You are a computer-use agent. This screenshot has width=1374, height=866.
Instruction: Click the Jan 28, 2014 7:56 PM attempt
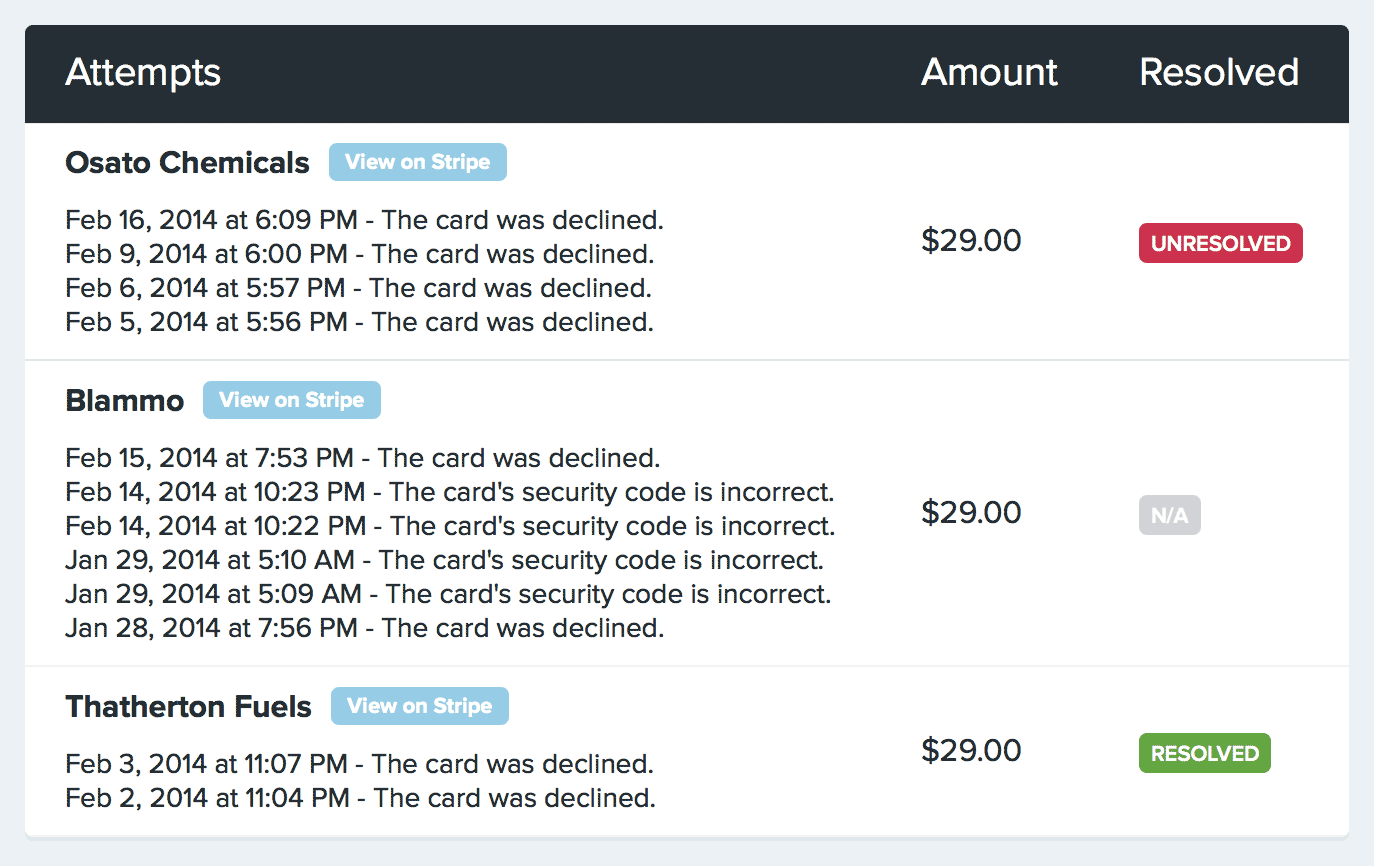pos(364,628)
